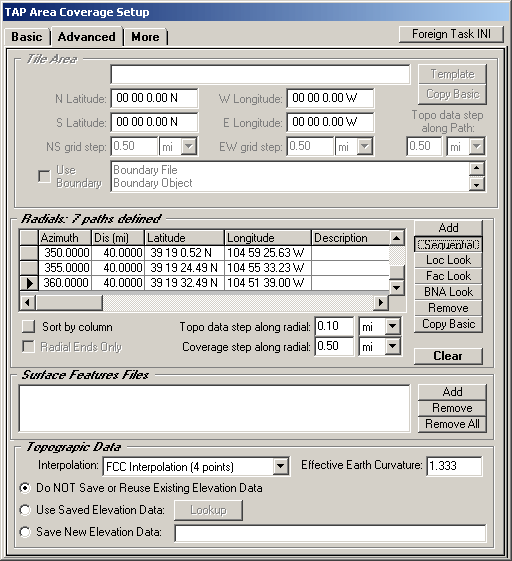The image size is (512, 561).
Task: Open coverage step unit dropdown
Action: pyautogui.click(x=393, y=346)
